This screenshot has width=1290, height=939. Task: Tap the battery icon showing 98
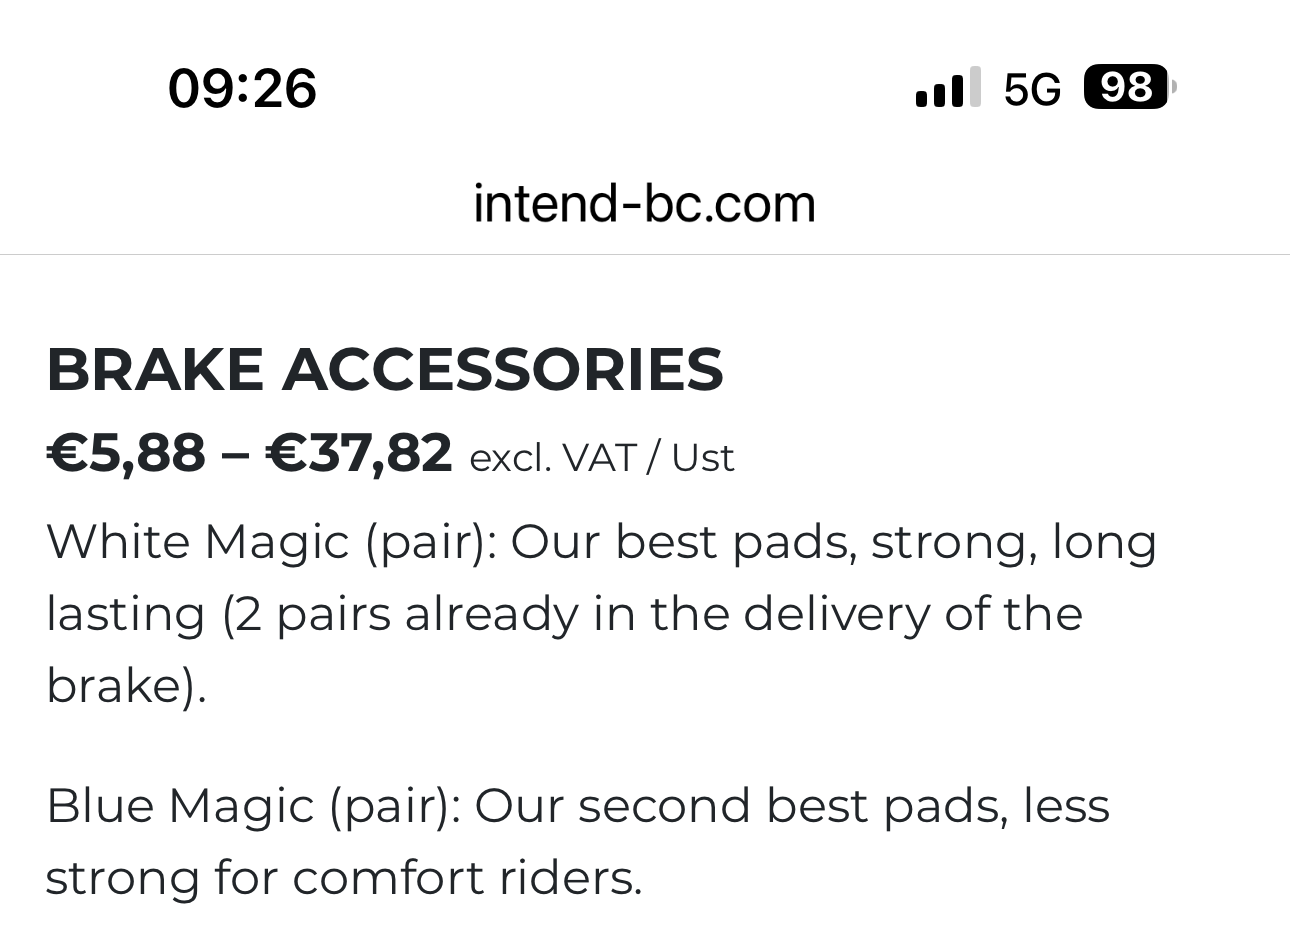pos(1128,88)
